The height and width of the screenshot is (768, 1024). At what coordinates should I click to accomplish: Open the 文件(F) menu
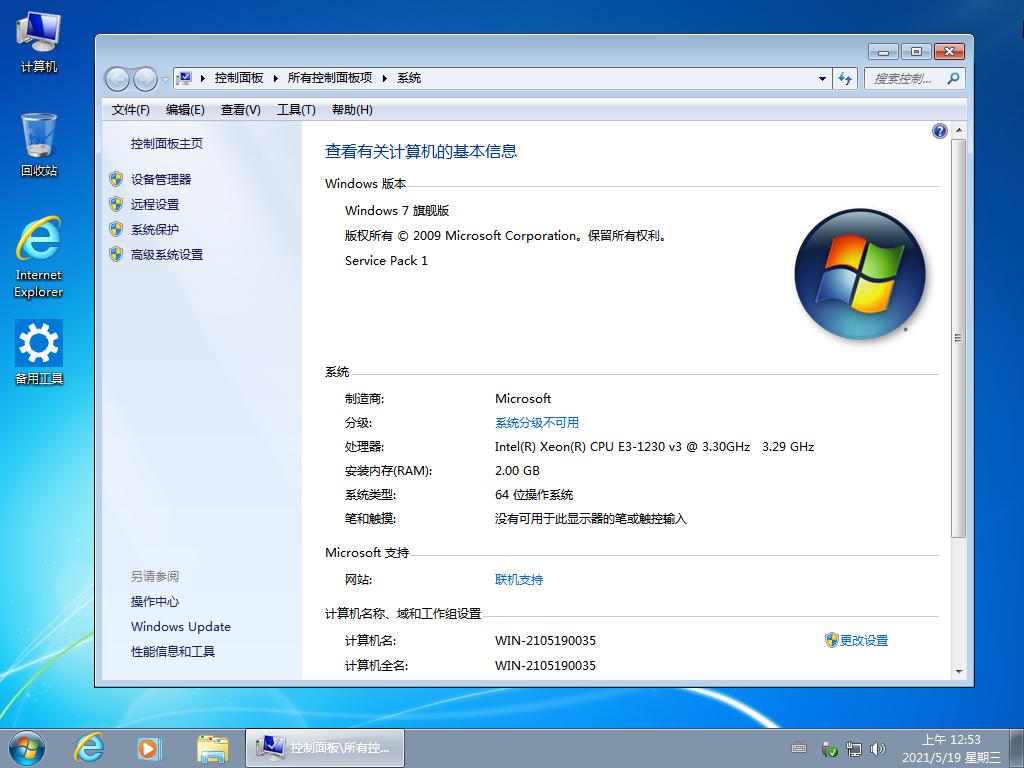point(131,110)
